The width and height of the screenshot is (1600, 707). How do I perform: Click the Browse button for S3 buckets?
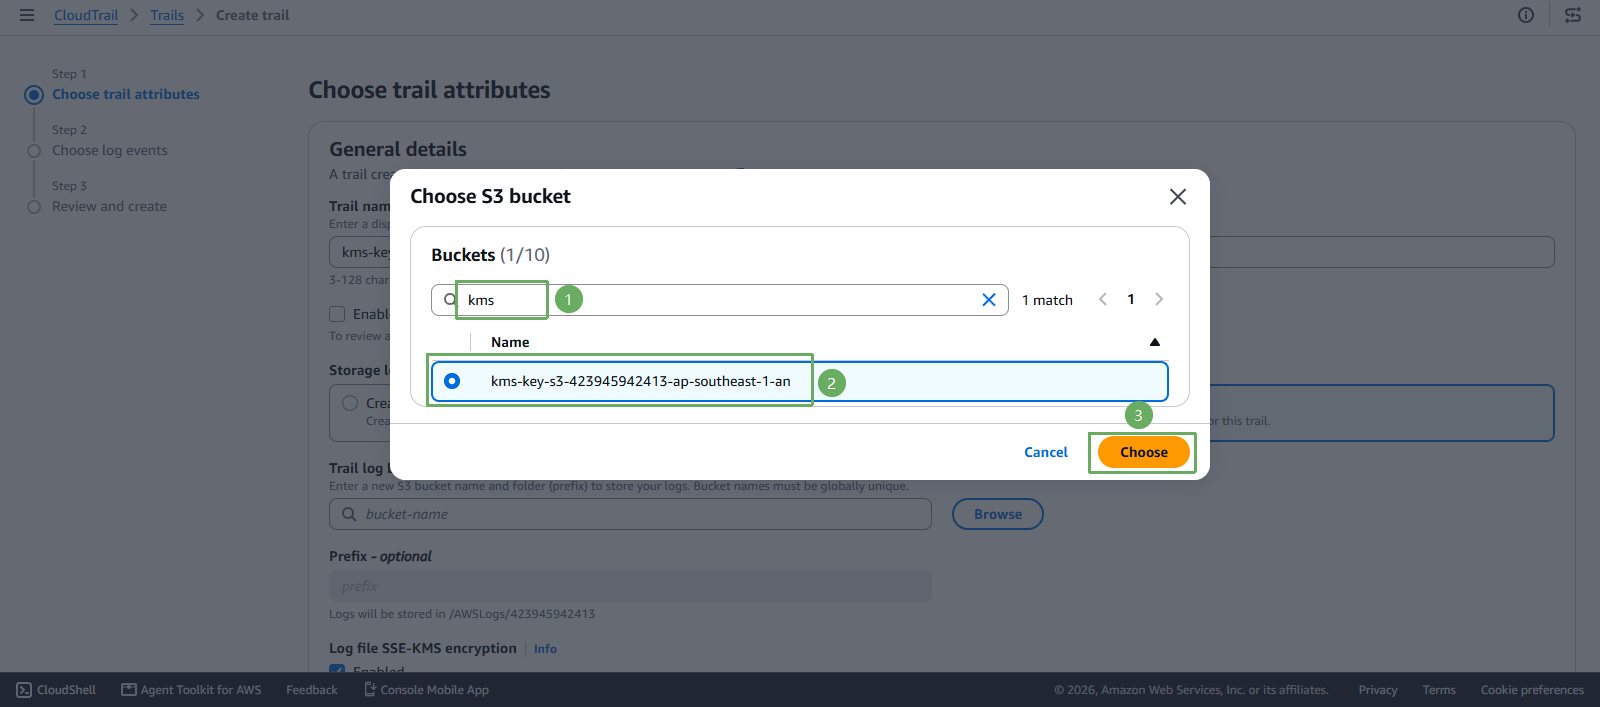point(998,514)
